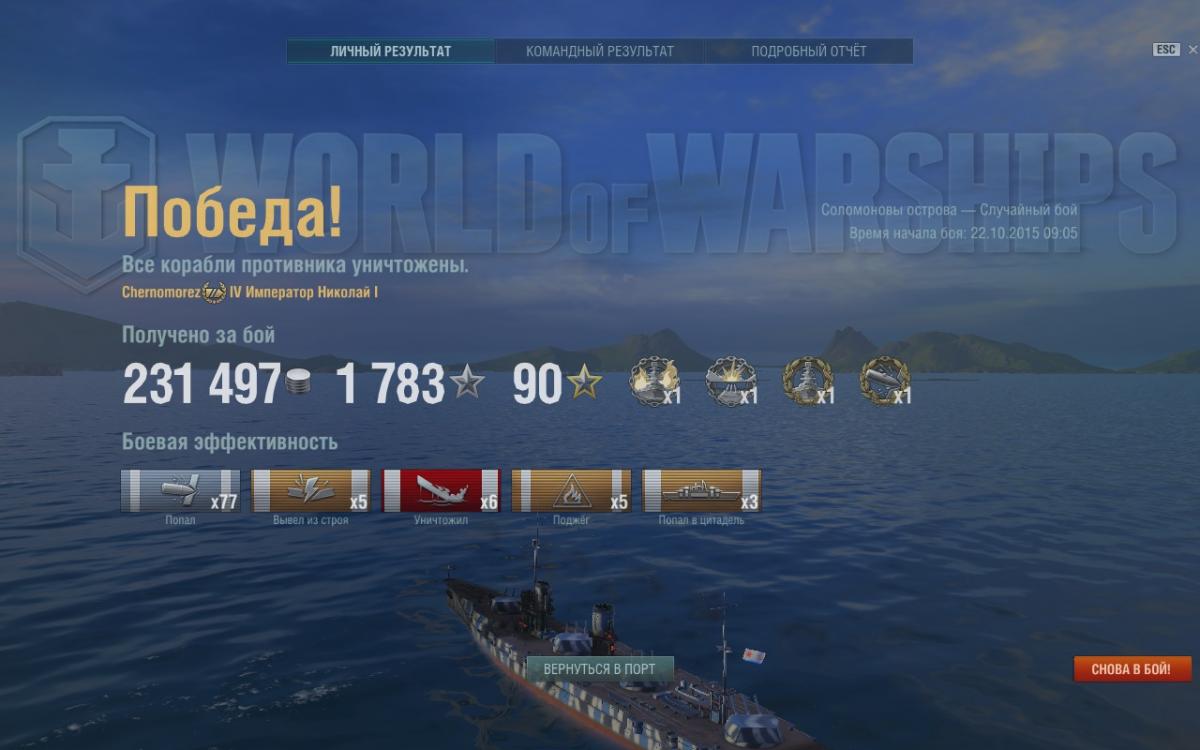Click the first achievement medal
1200x750 pixels.
[x=655, y=381]
